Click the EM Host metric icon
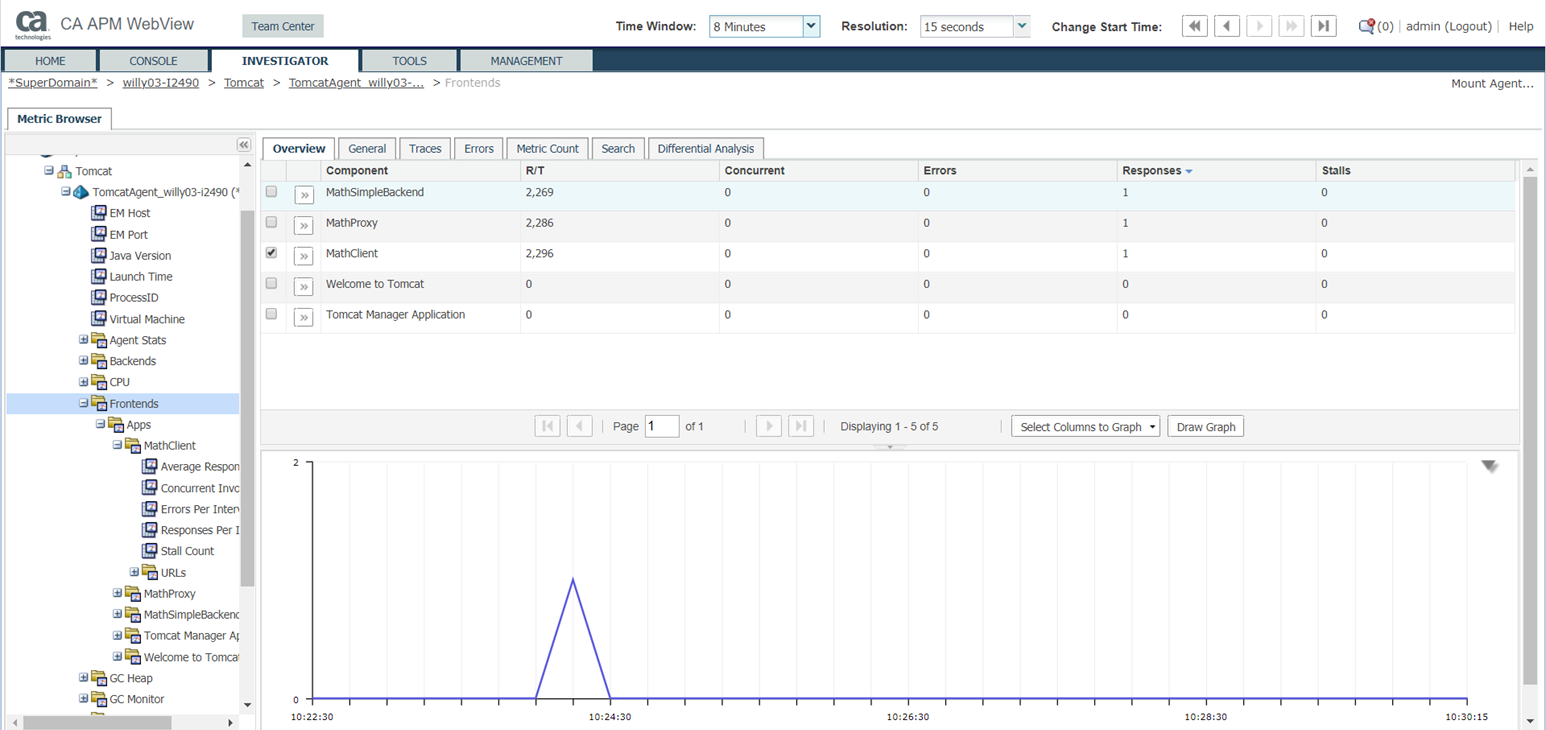The width and height of the screenshot is (1546, 730). (98, 213)
